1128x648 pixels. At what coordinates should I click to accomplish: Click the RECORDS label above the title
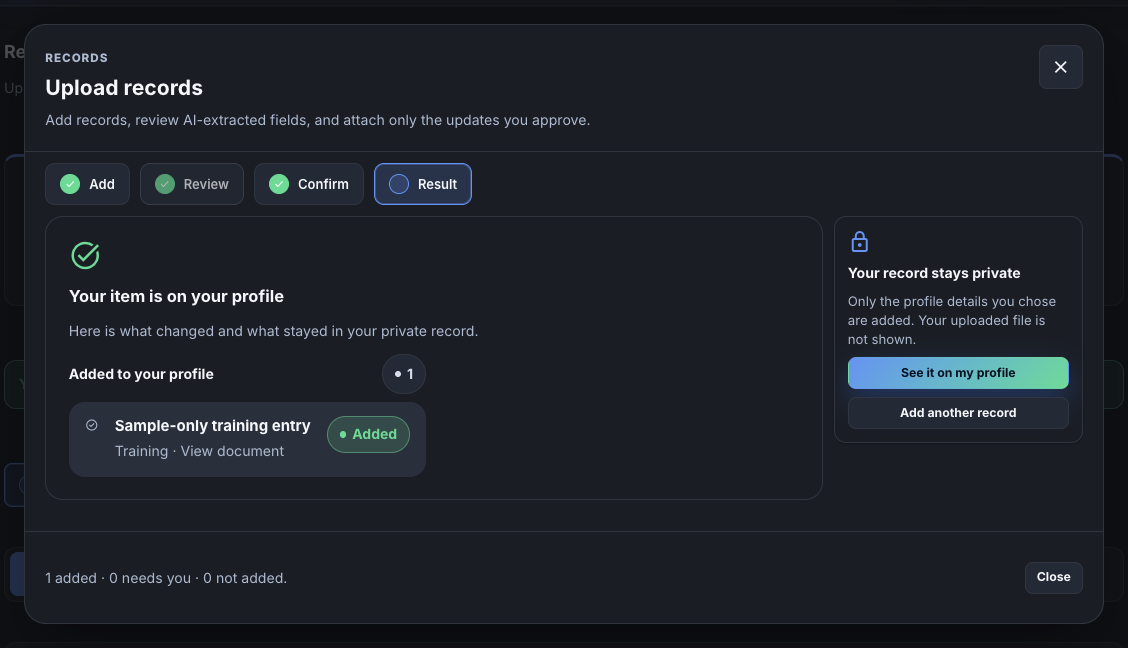pos(76,58)
